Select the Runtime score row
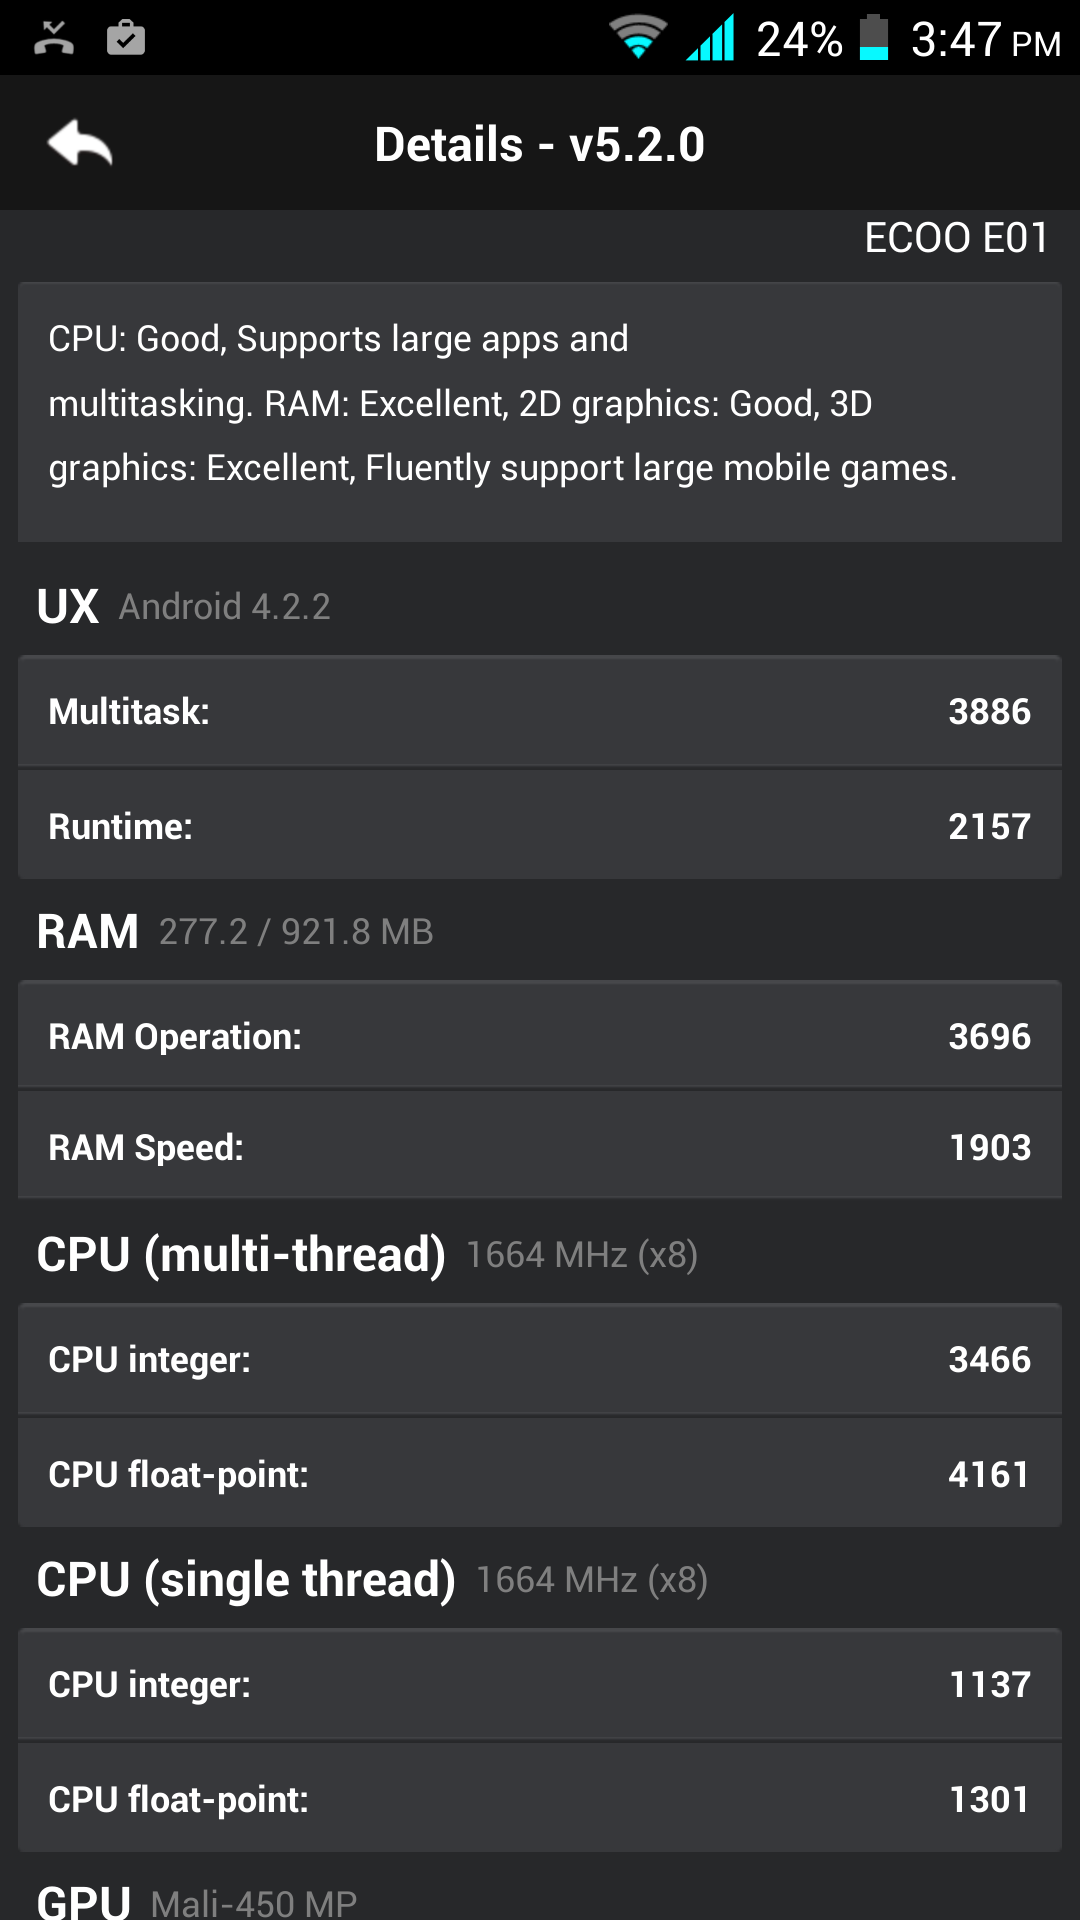 pyautogui.click(x=540, y=825)
